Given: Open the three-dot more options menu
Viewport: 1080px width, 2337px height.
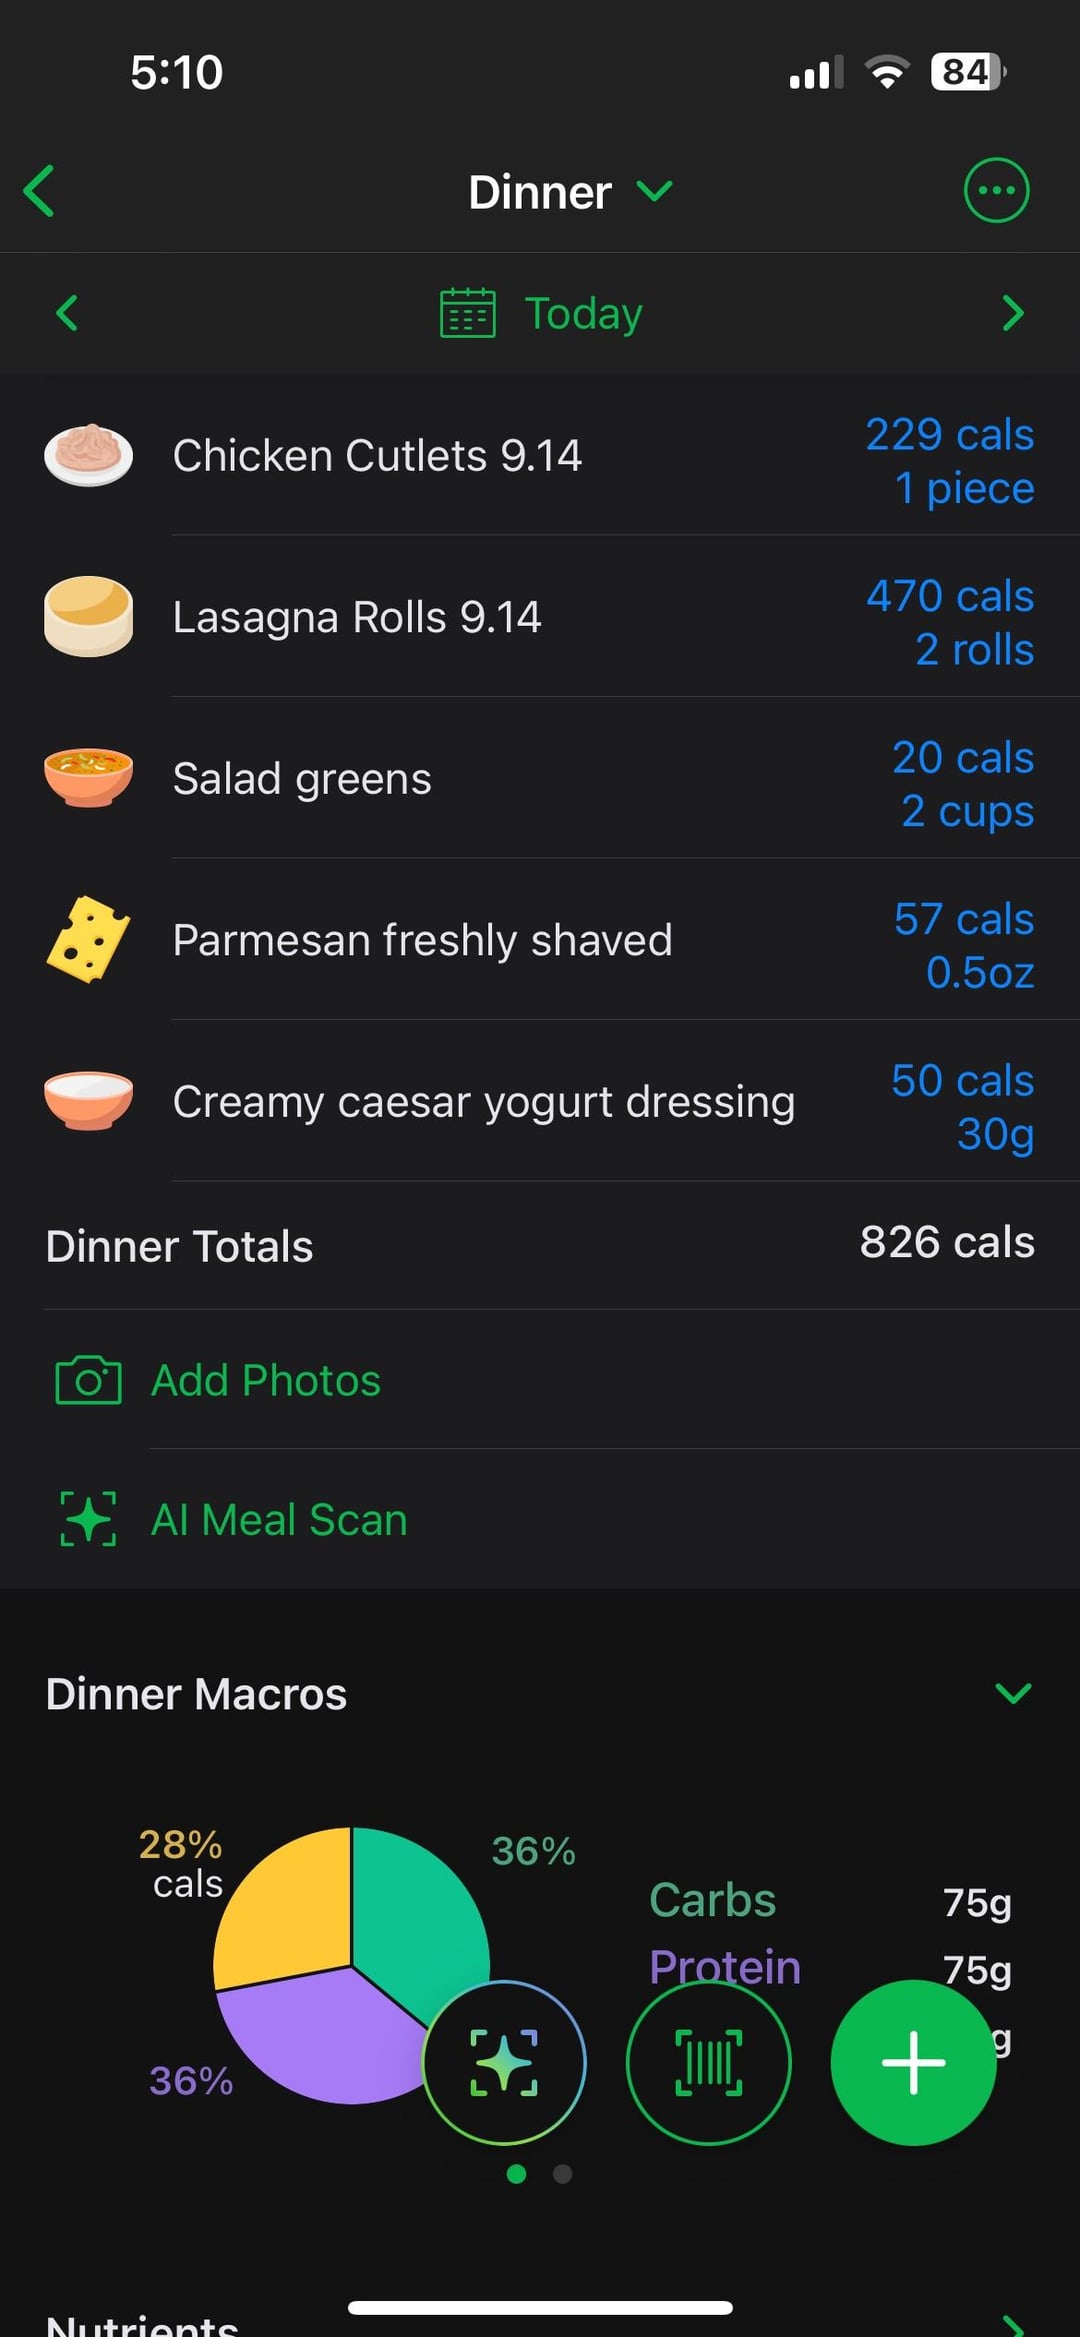Looking at the screenshot, I should 996,190.
